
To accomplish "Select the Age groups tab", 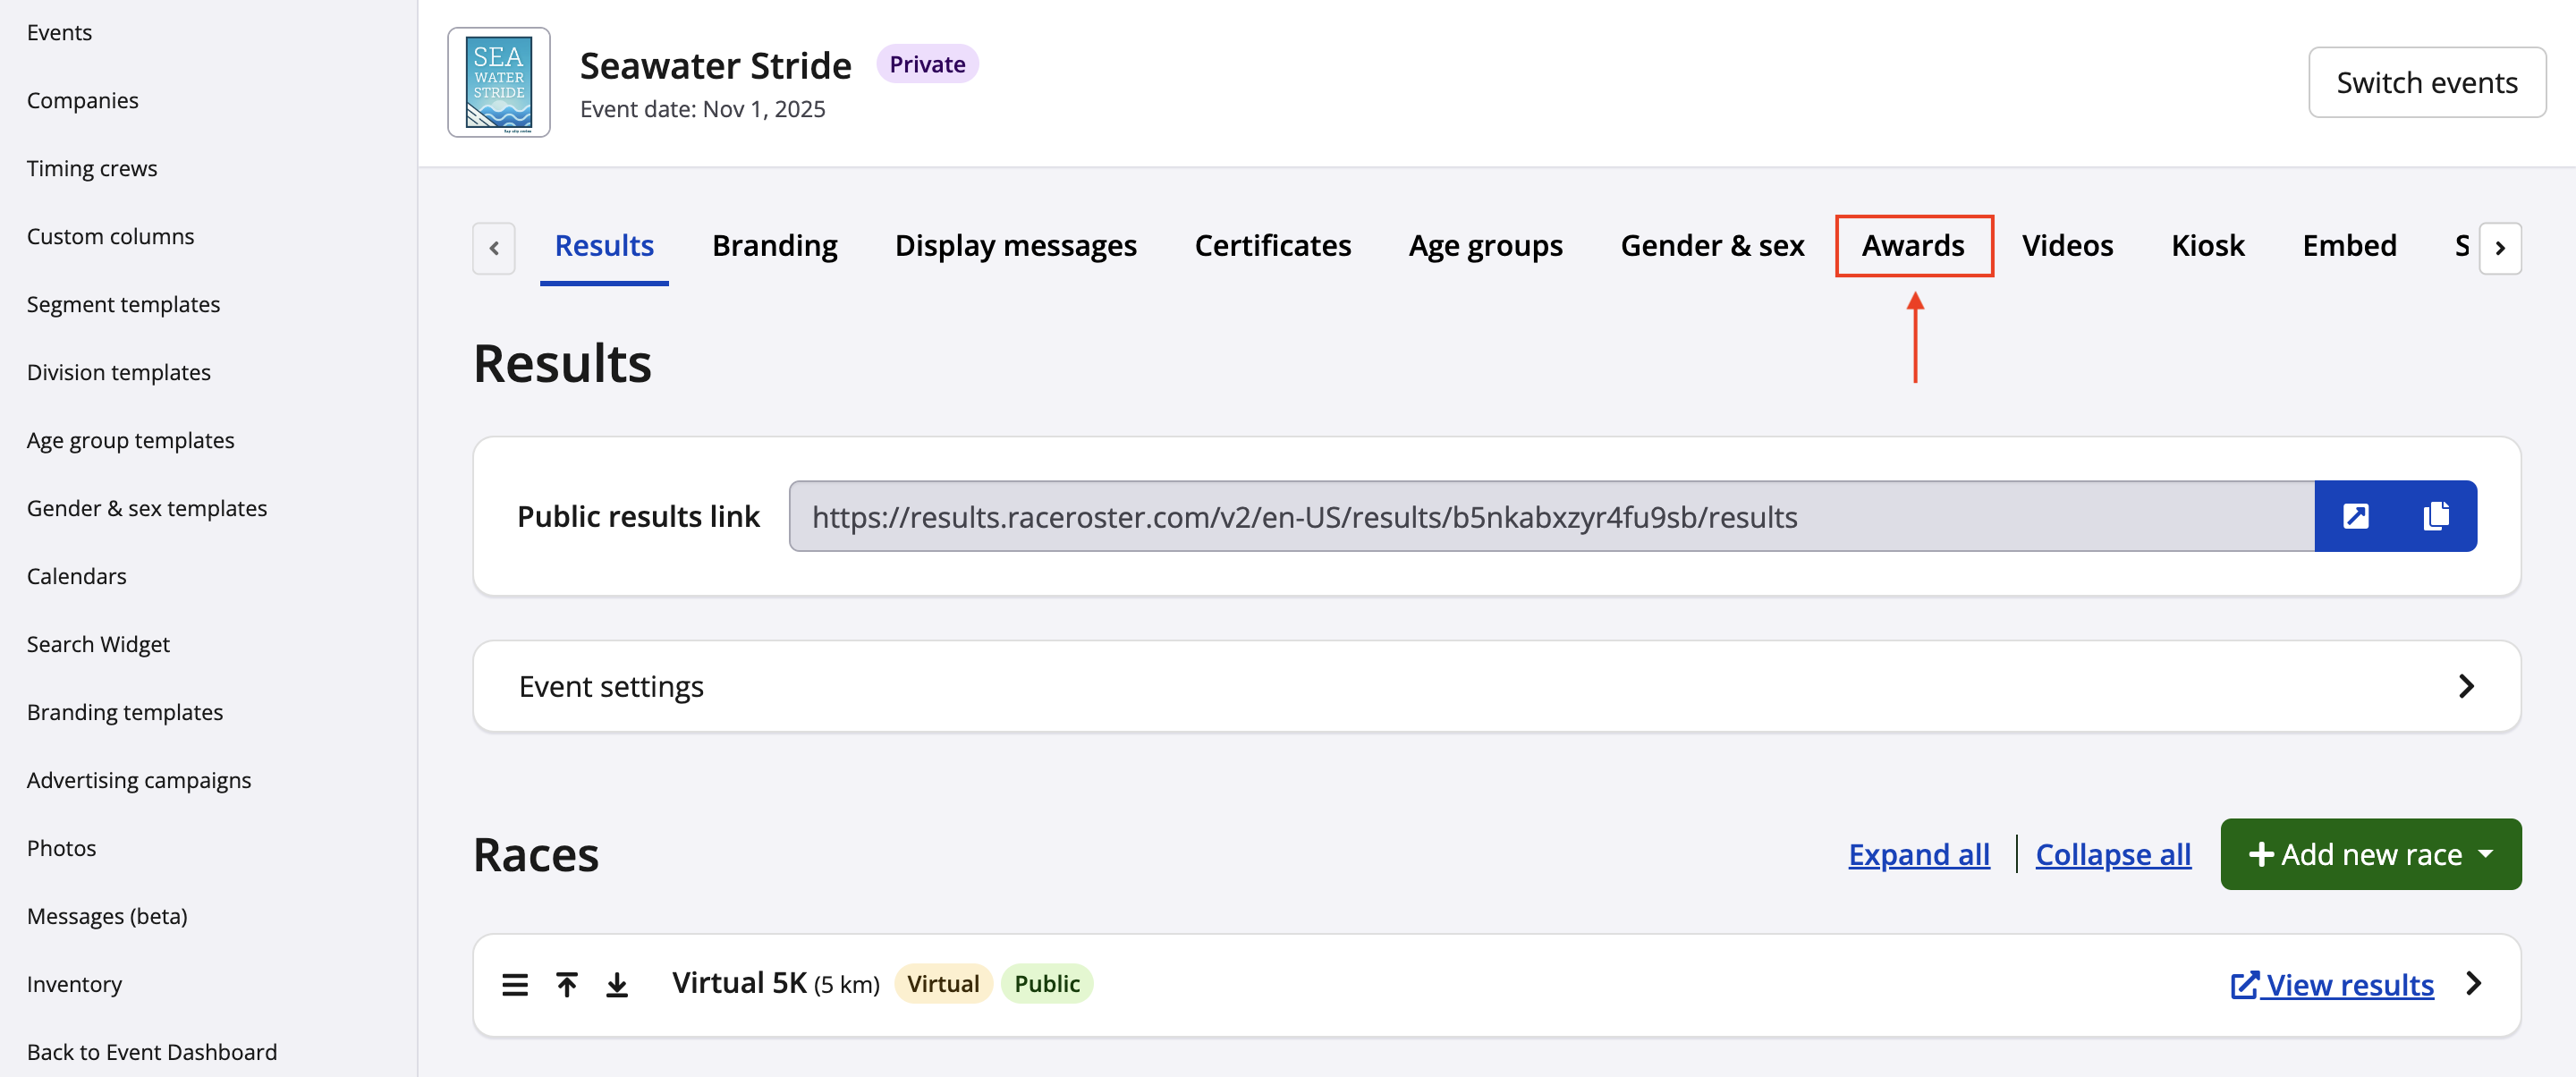I will 1485,246.
